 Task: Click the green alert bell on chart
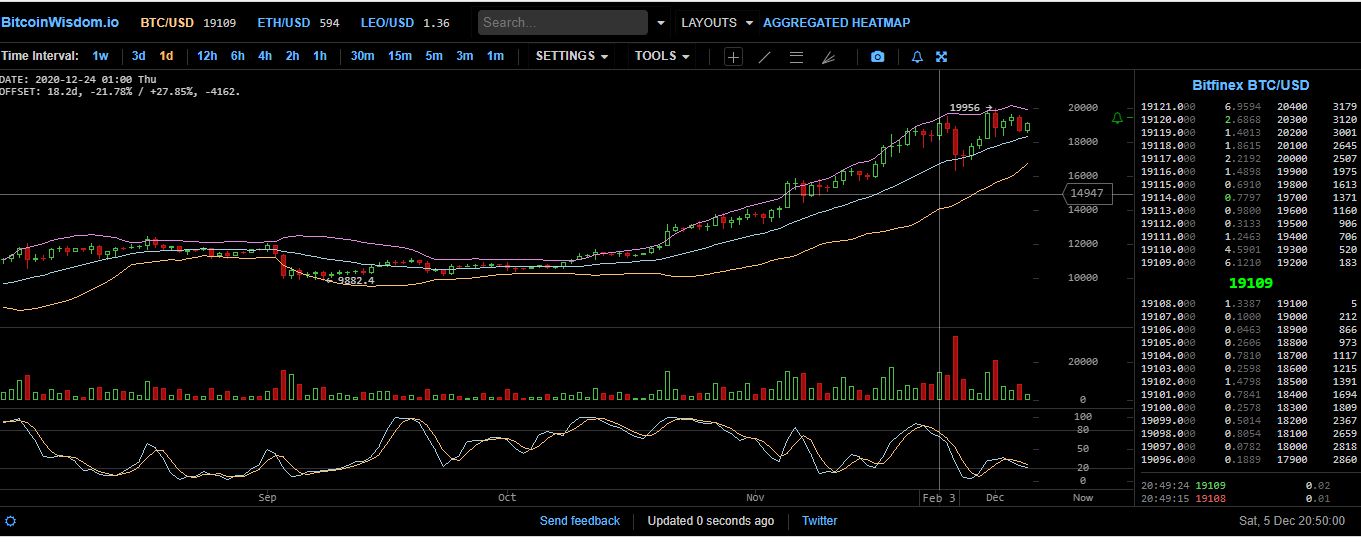[1118, 118]
